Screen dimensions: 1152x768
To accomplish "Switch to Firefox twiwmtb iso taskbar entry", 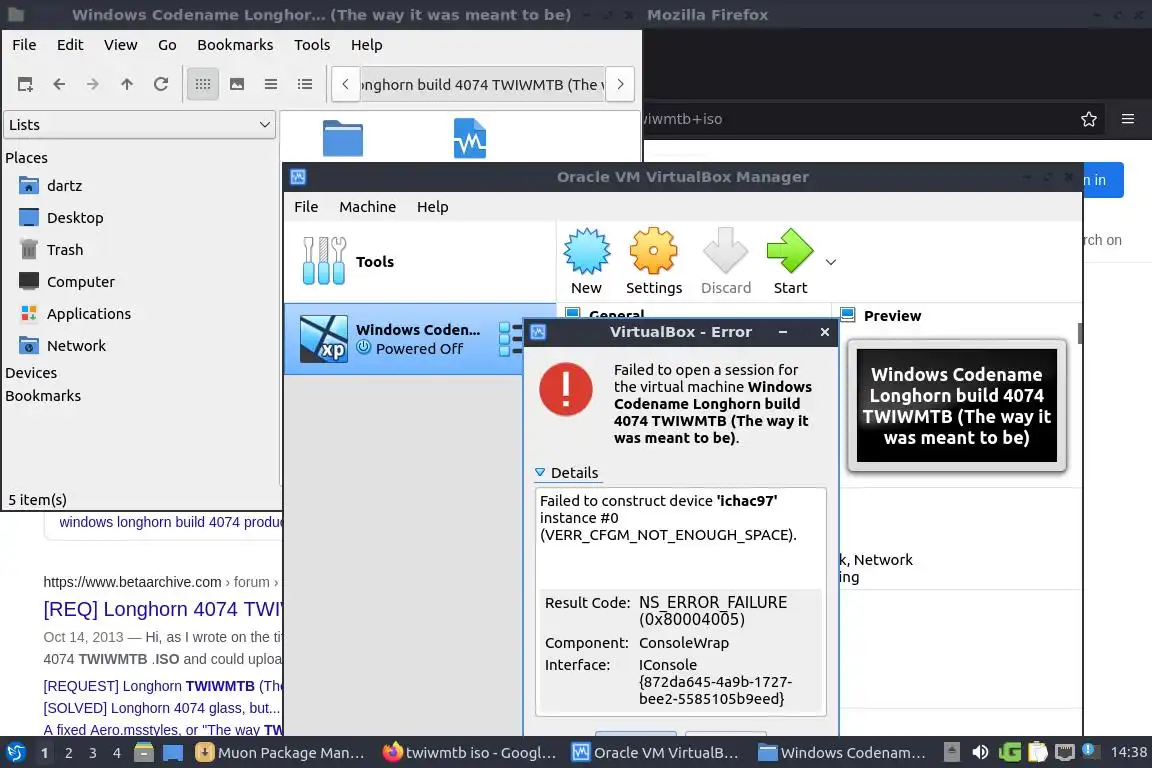I will [469, 753].
